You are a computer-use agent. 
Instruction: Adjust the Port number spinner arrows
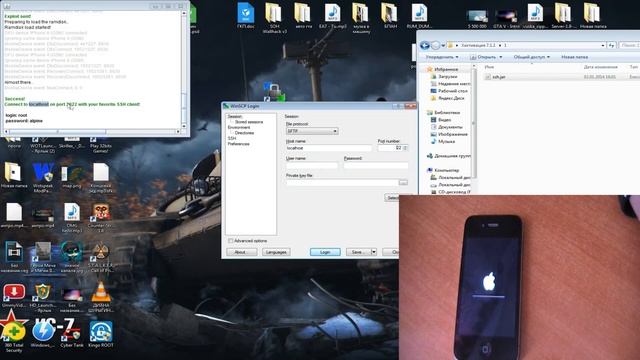point(405,148)
